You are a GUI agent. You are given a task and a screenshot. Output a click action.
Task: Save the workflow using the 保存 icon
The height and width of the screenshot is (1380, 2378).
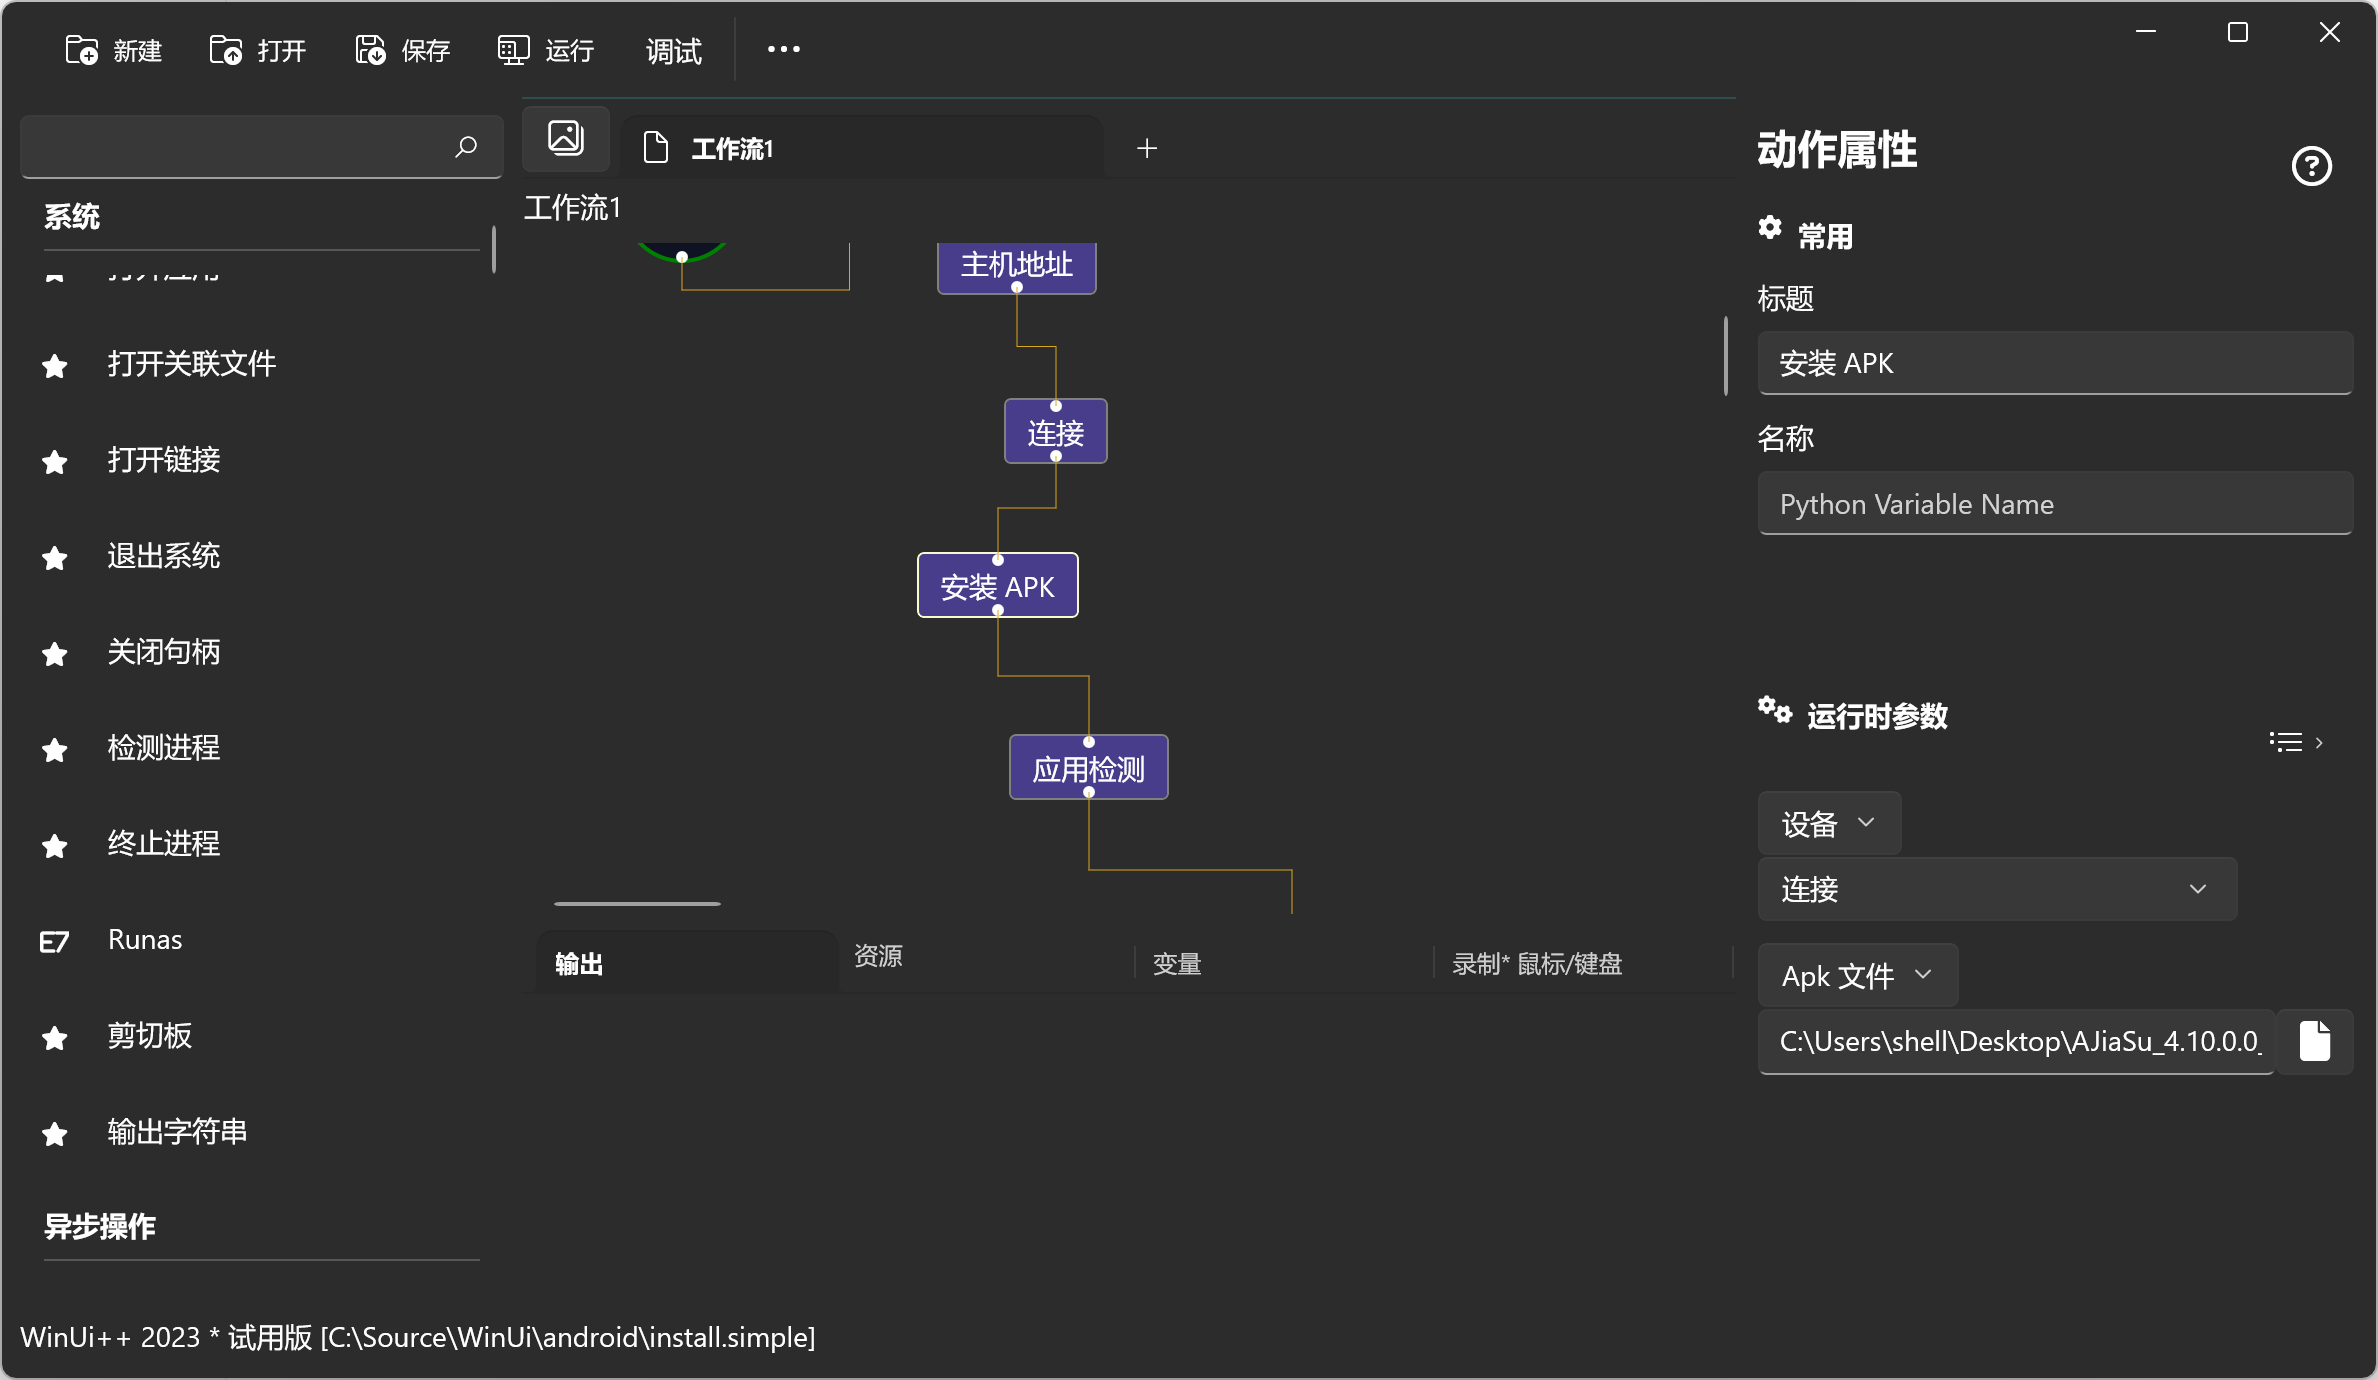[369, 49]
